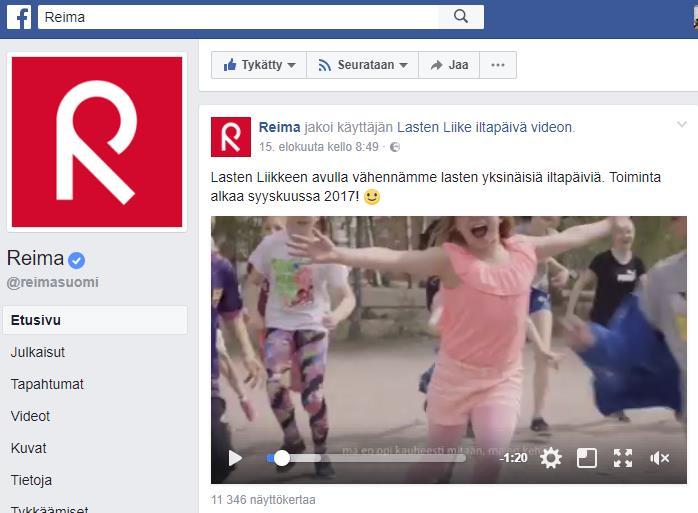Focus the search field containing Reima
The height and width of the screenshot is (513, 698).
238,17
